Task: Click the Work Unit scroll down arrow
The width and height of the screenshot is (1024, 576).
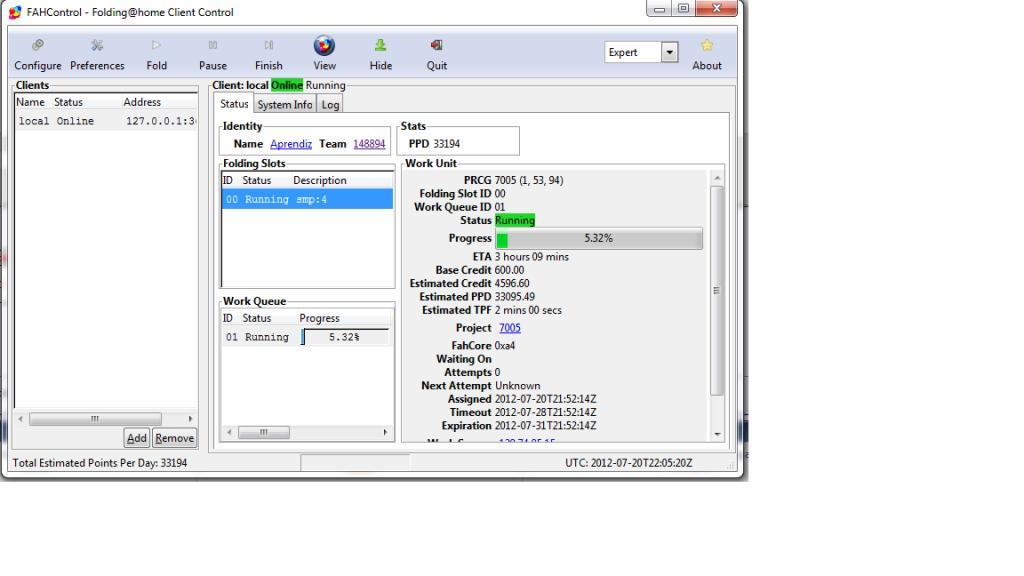Action: pos(717,434)
